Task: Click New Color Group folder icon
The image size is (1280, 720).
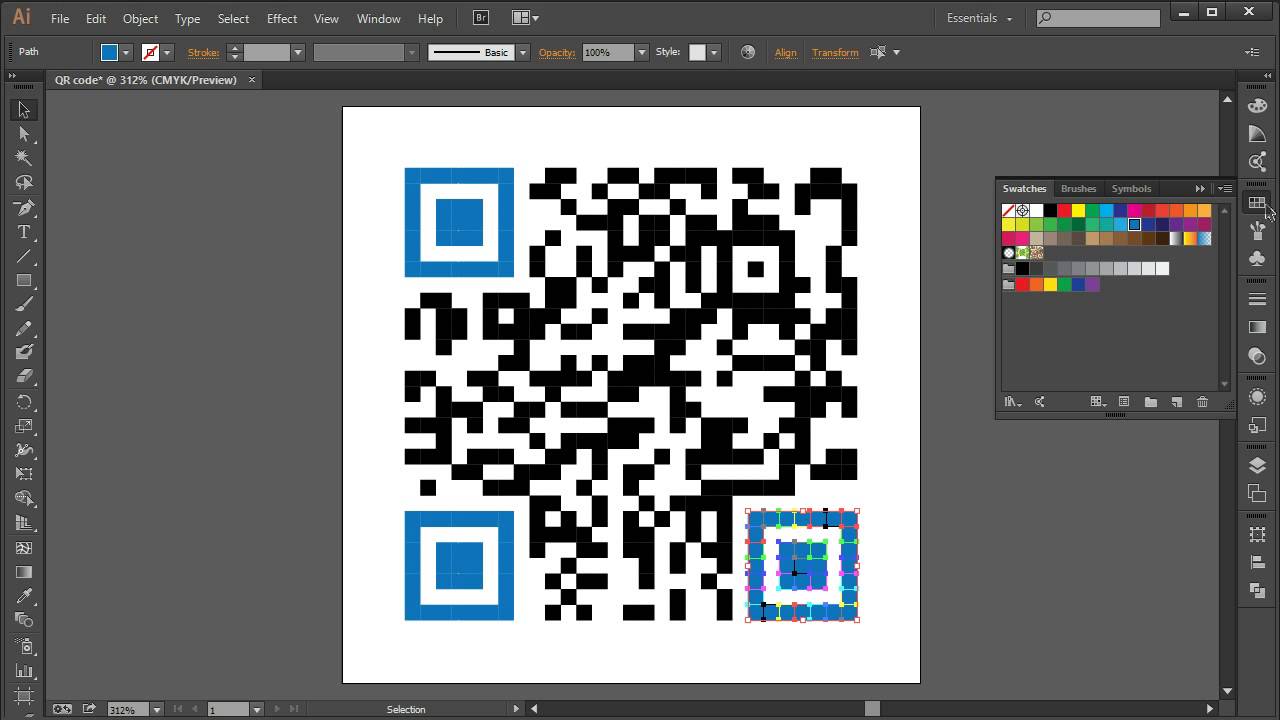Action: click(x=1150, y=402)
